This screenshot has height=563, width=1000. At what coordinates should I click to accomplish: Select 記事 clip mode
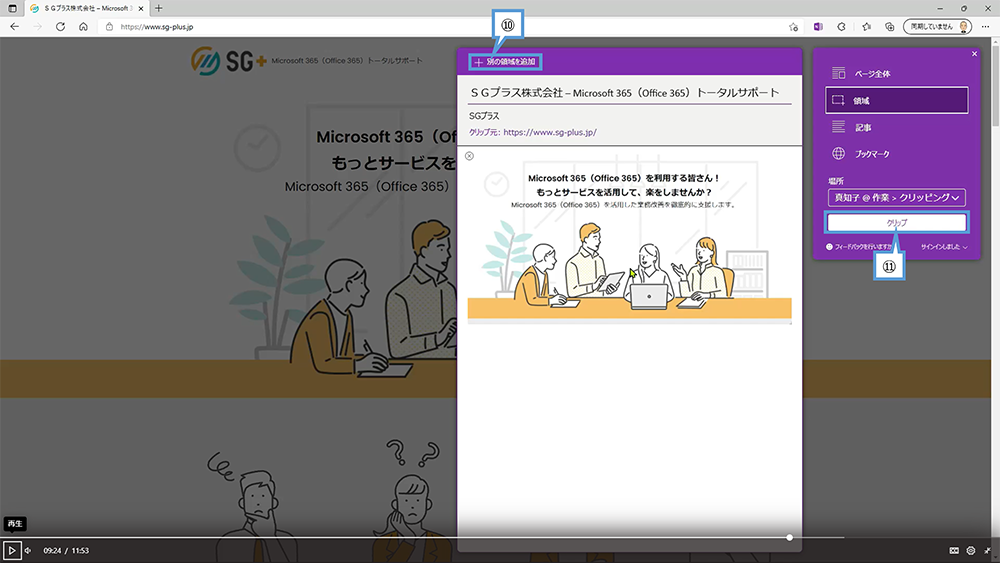897,127
